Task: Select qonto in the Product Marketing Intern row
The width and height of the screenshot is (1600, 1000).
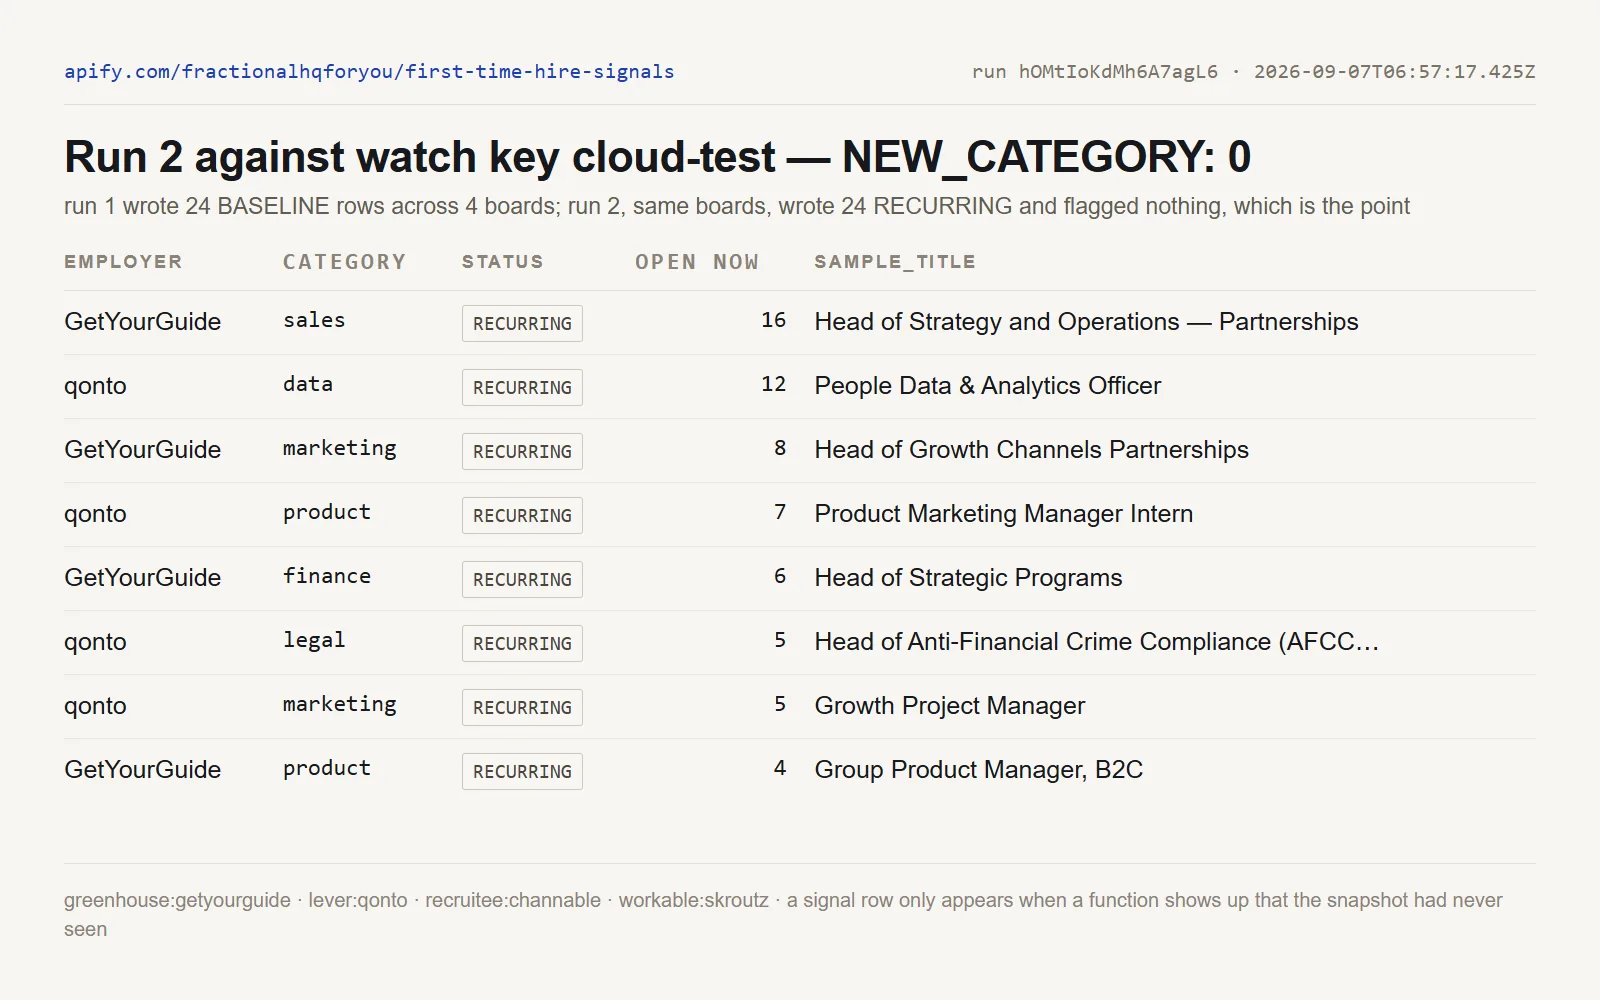Action: coord(95,514)
